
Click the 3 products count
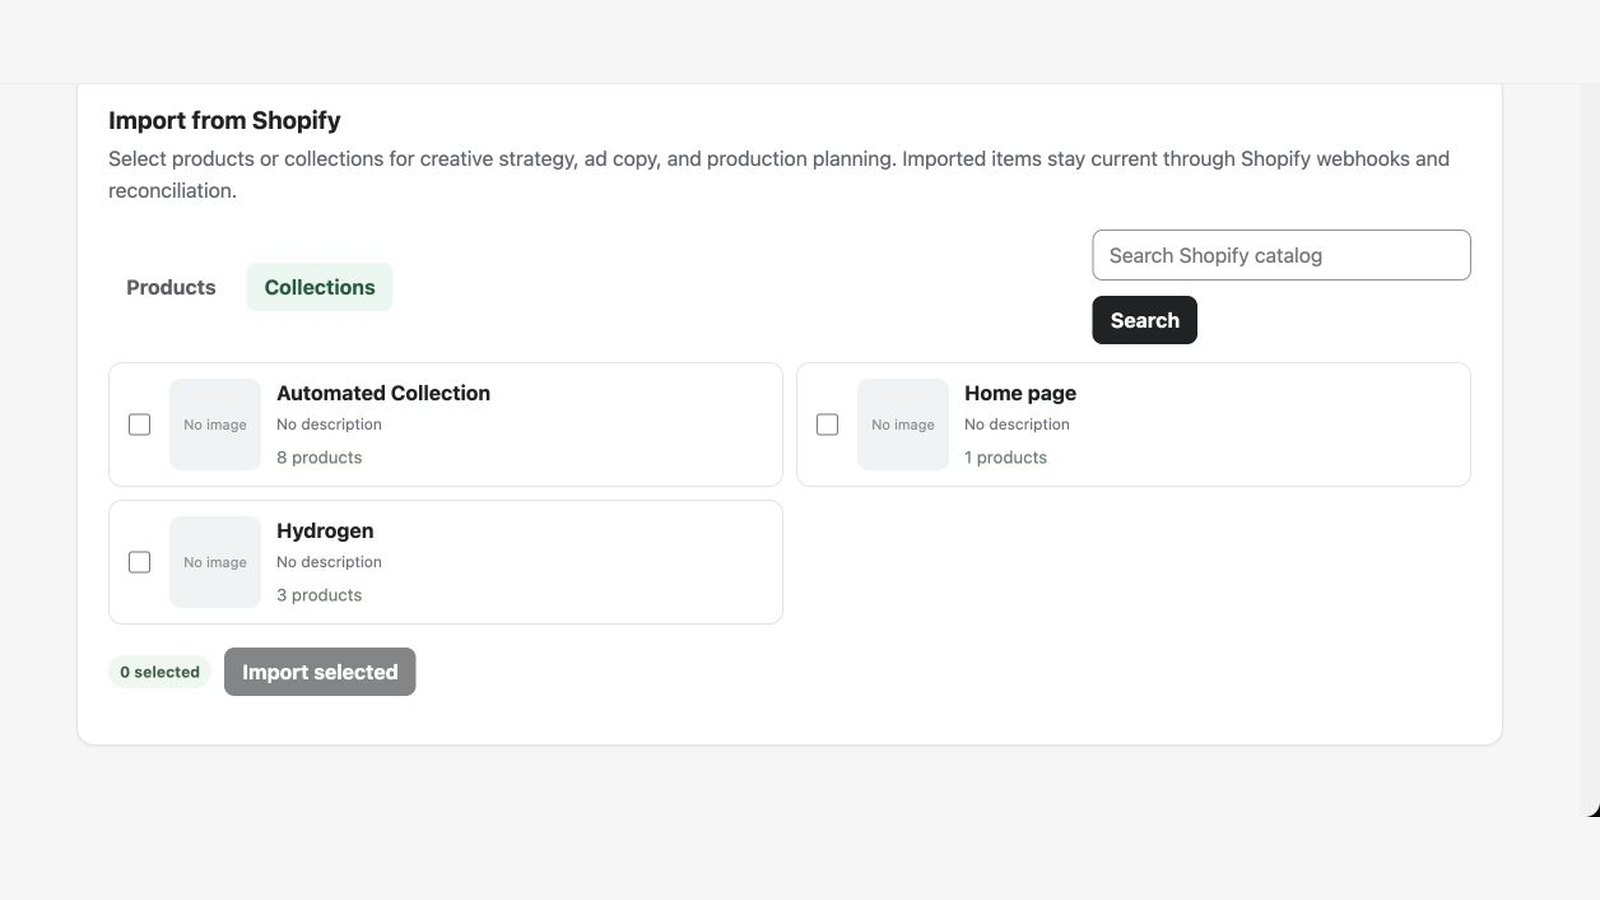tap(319, 595)
